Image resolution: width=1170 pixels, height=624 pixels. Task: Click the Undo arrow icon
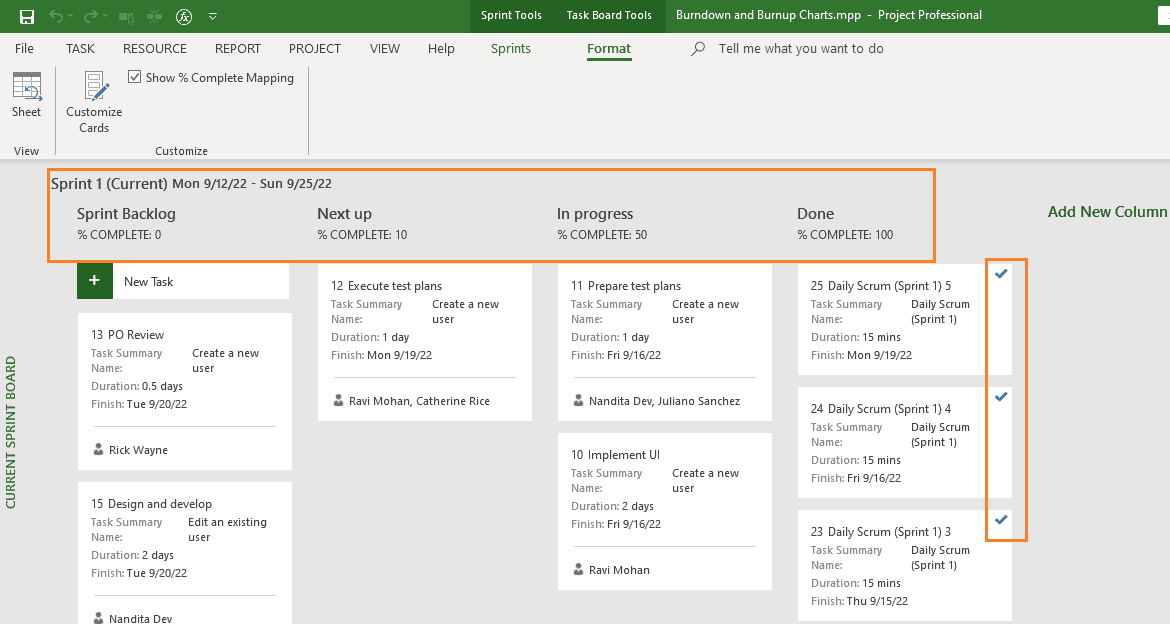[x=55, y=16]
